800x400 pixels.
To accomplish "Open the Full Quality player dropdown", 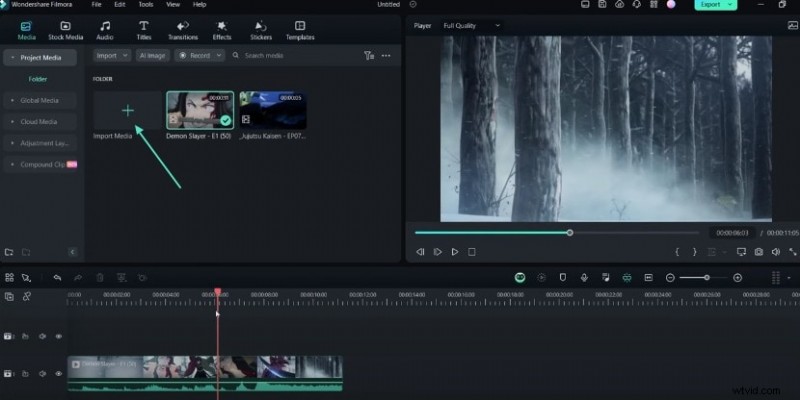I will click(x=472, y=25).
